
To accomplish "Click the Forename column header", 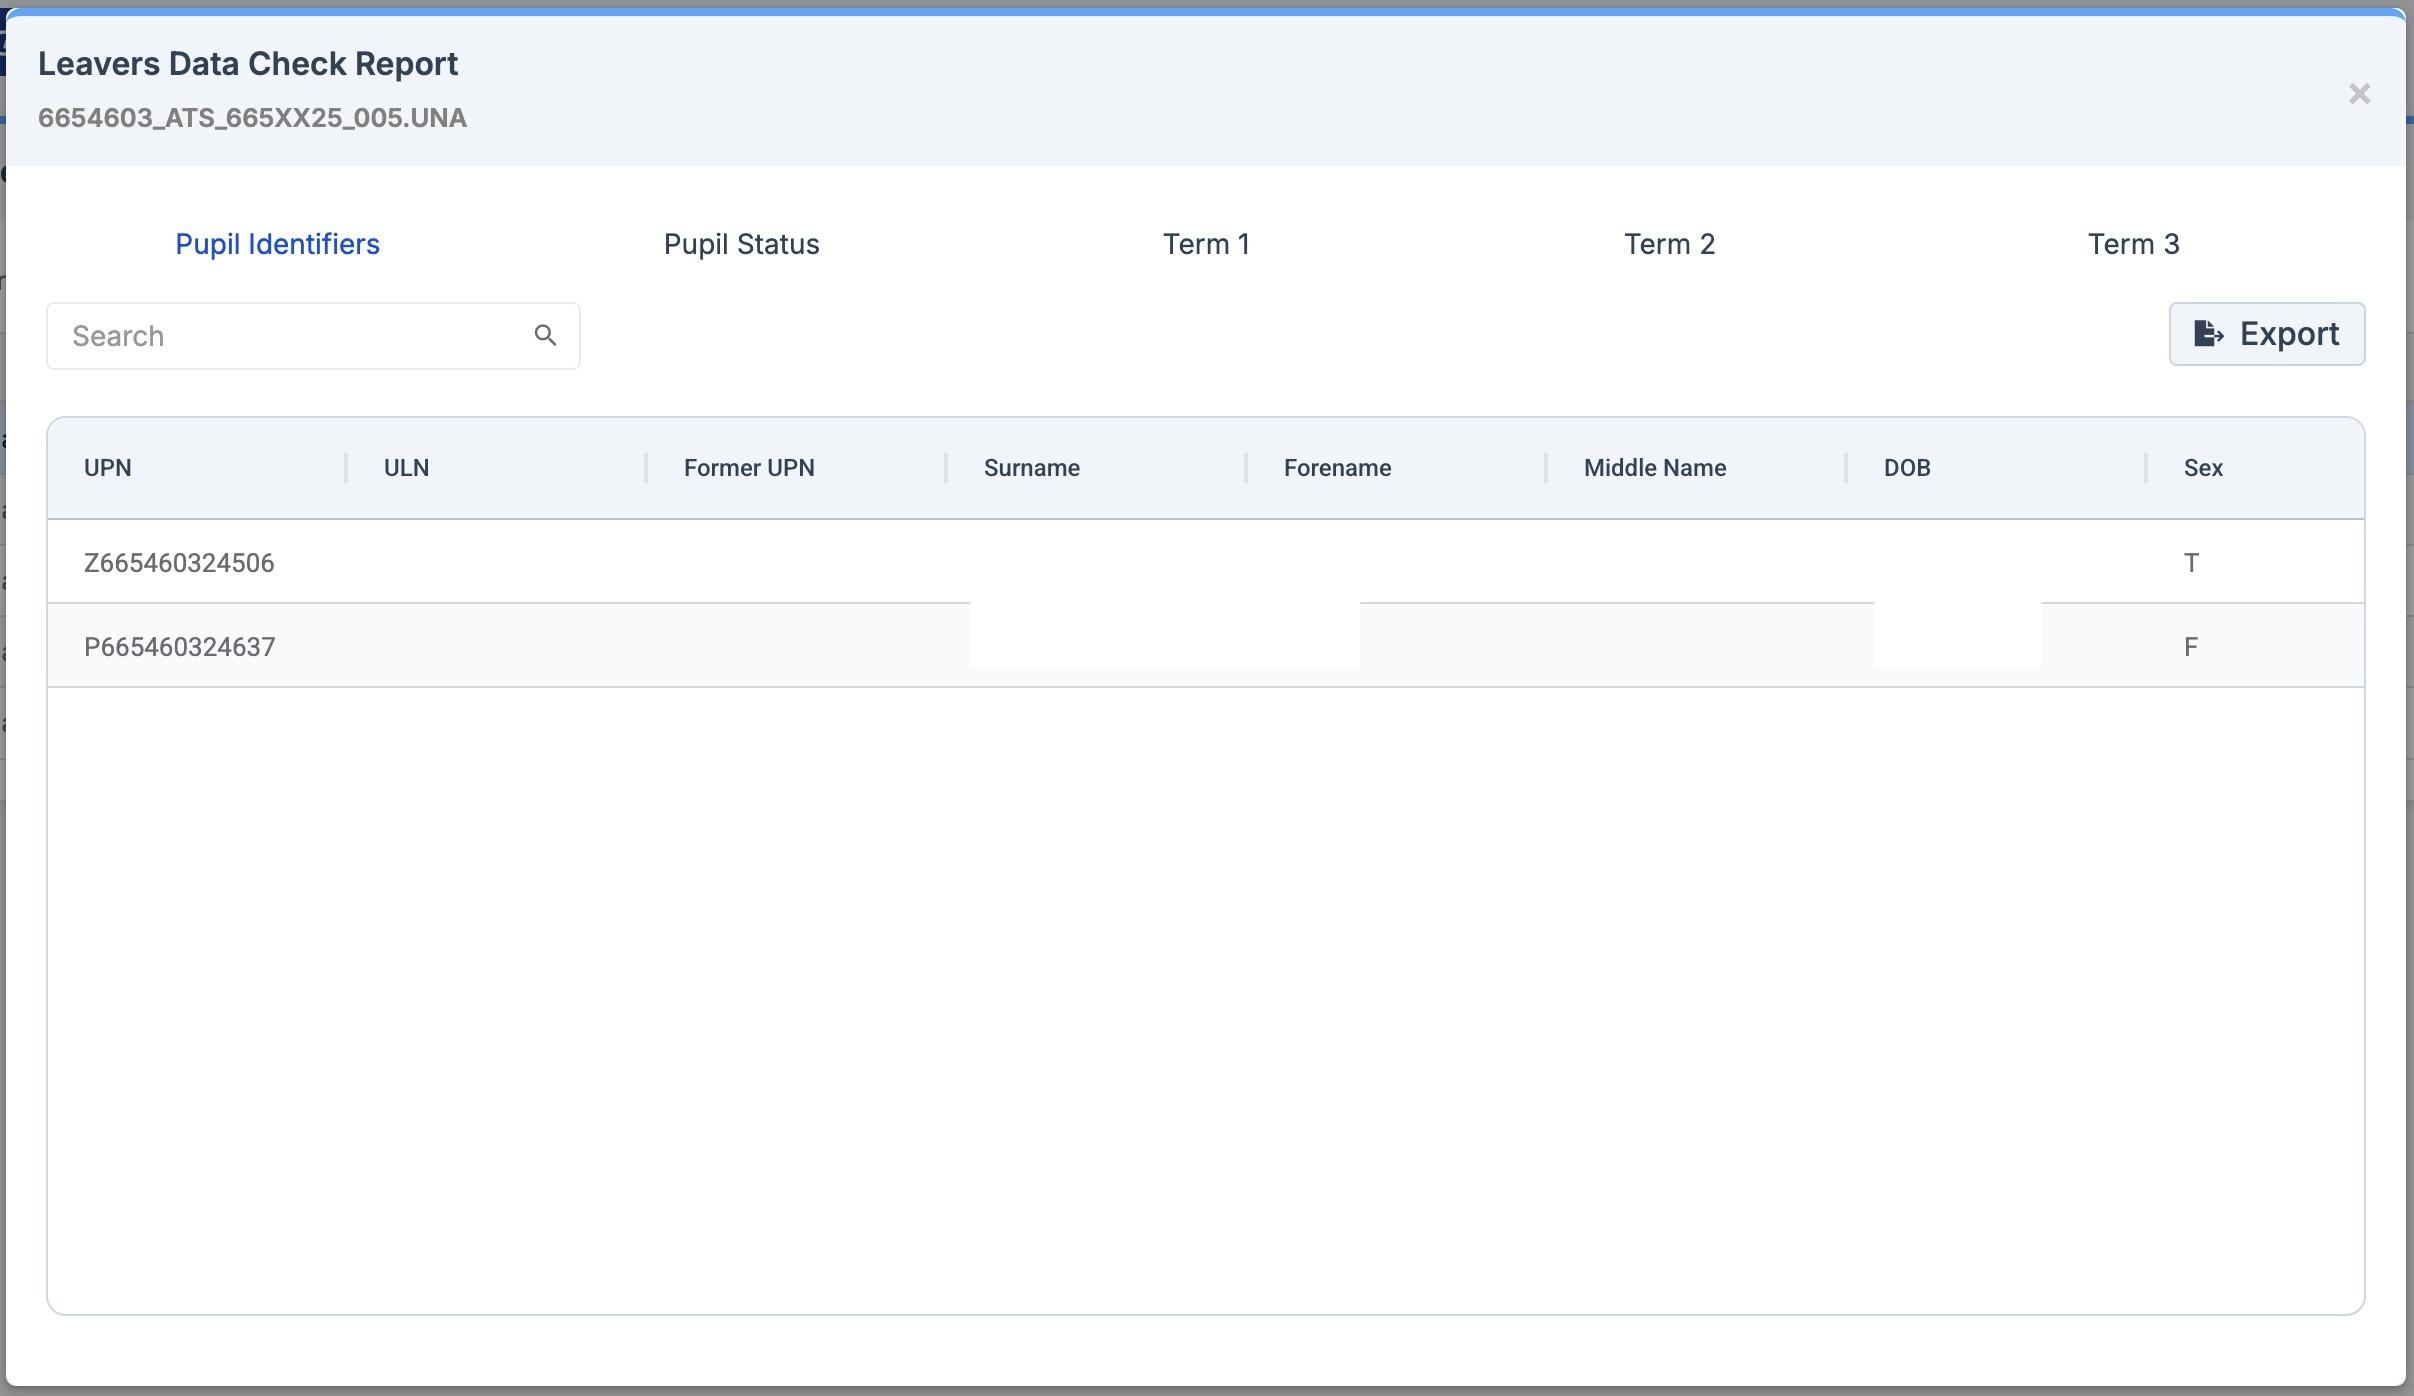I will coord(1337,468).
